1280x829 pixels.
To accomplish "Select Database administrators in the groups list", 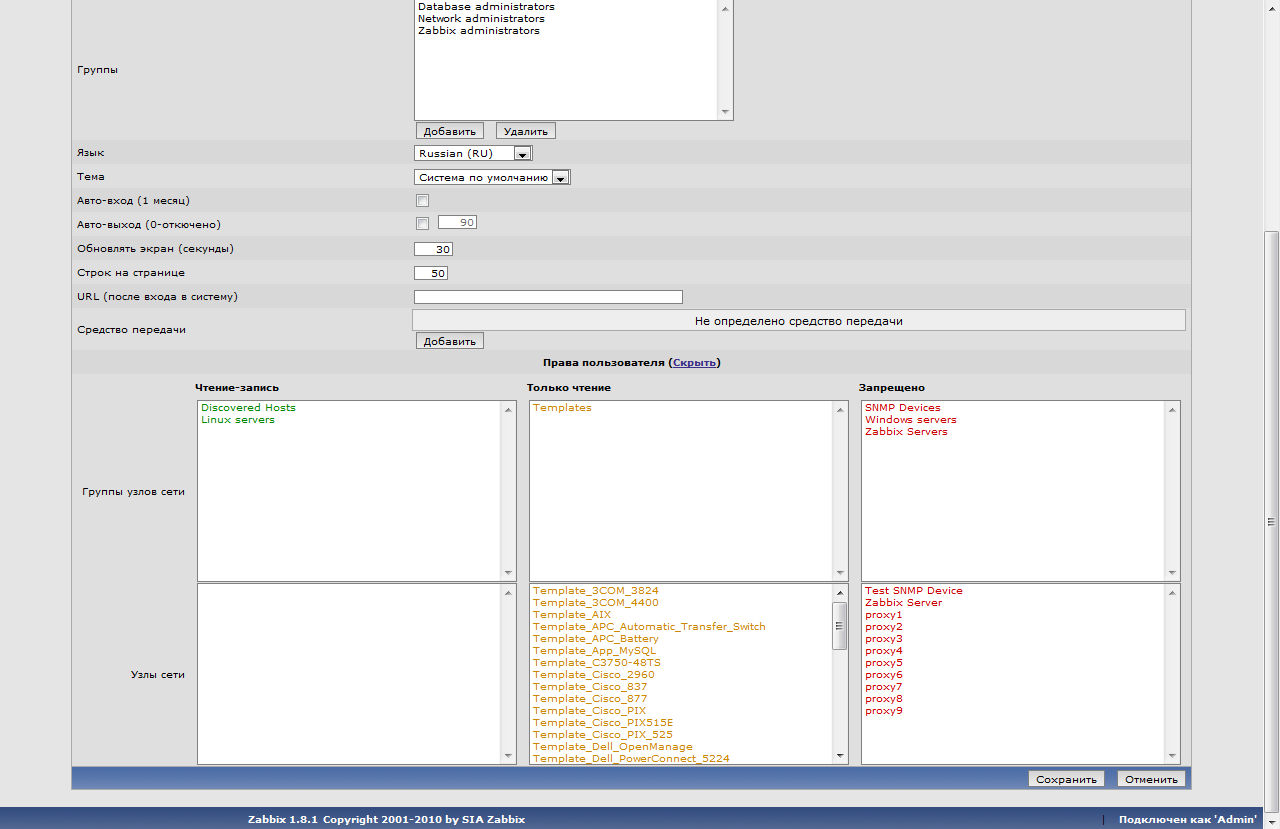I will point(486,7).
